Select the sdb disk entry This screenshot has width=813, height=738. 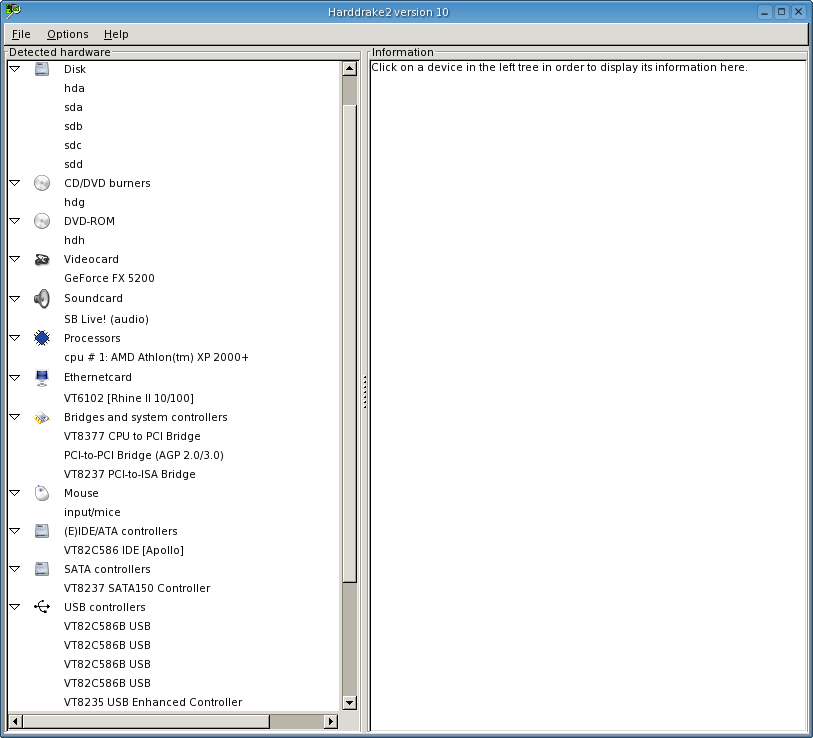coord(73,126)
